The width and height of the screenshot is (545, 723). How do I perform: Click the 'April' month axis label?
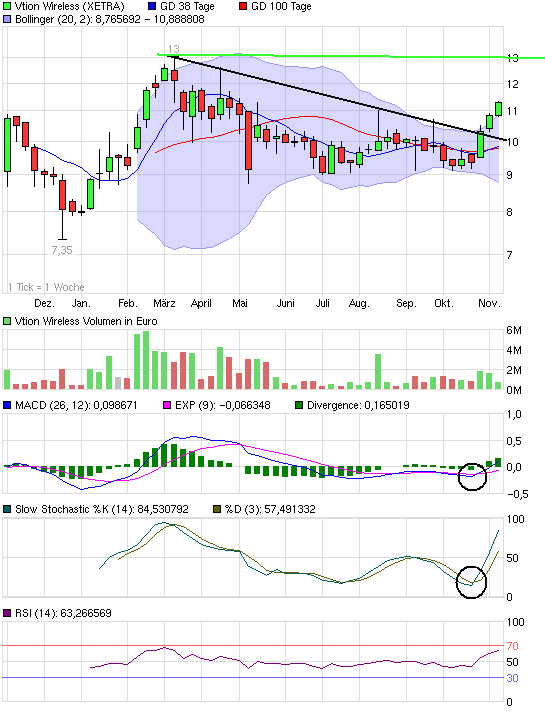(x=201, y=303)
